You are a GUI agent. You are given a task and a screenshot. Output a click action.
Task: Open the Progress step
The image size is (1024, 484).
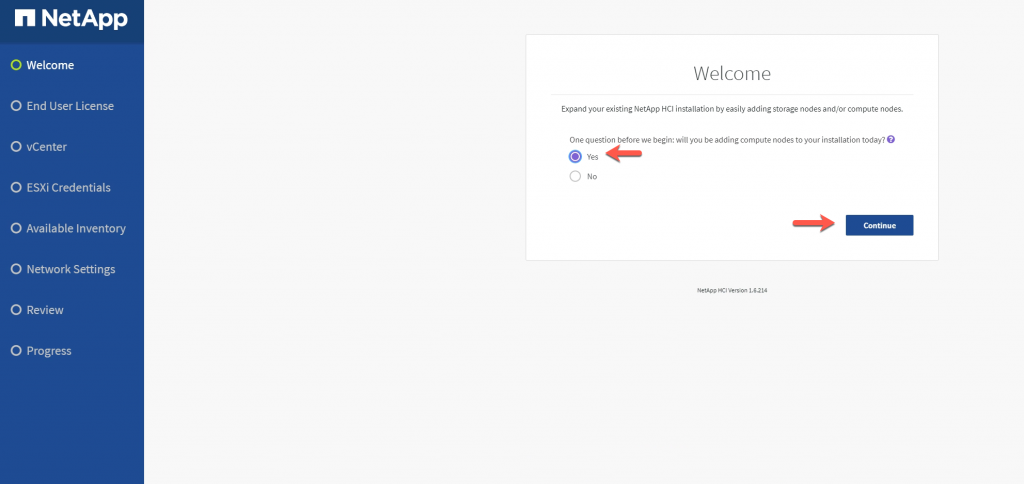coord(42,351)
